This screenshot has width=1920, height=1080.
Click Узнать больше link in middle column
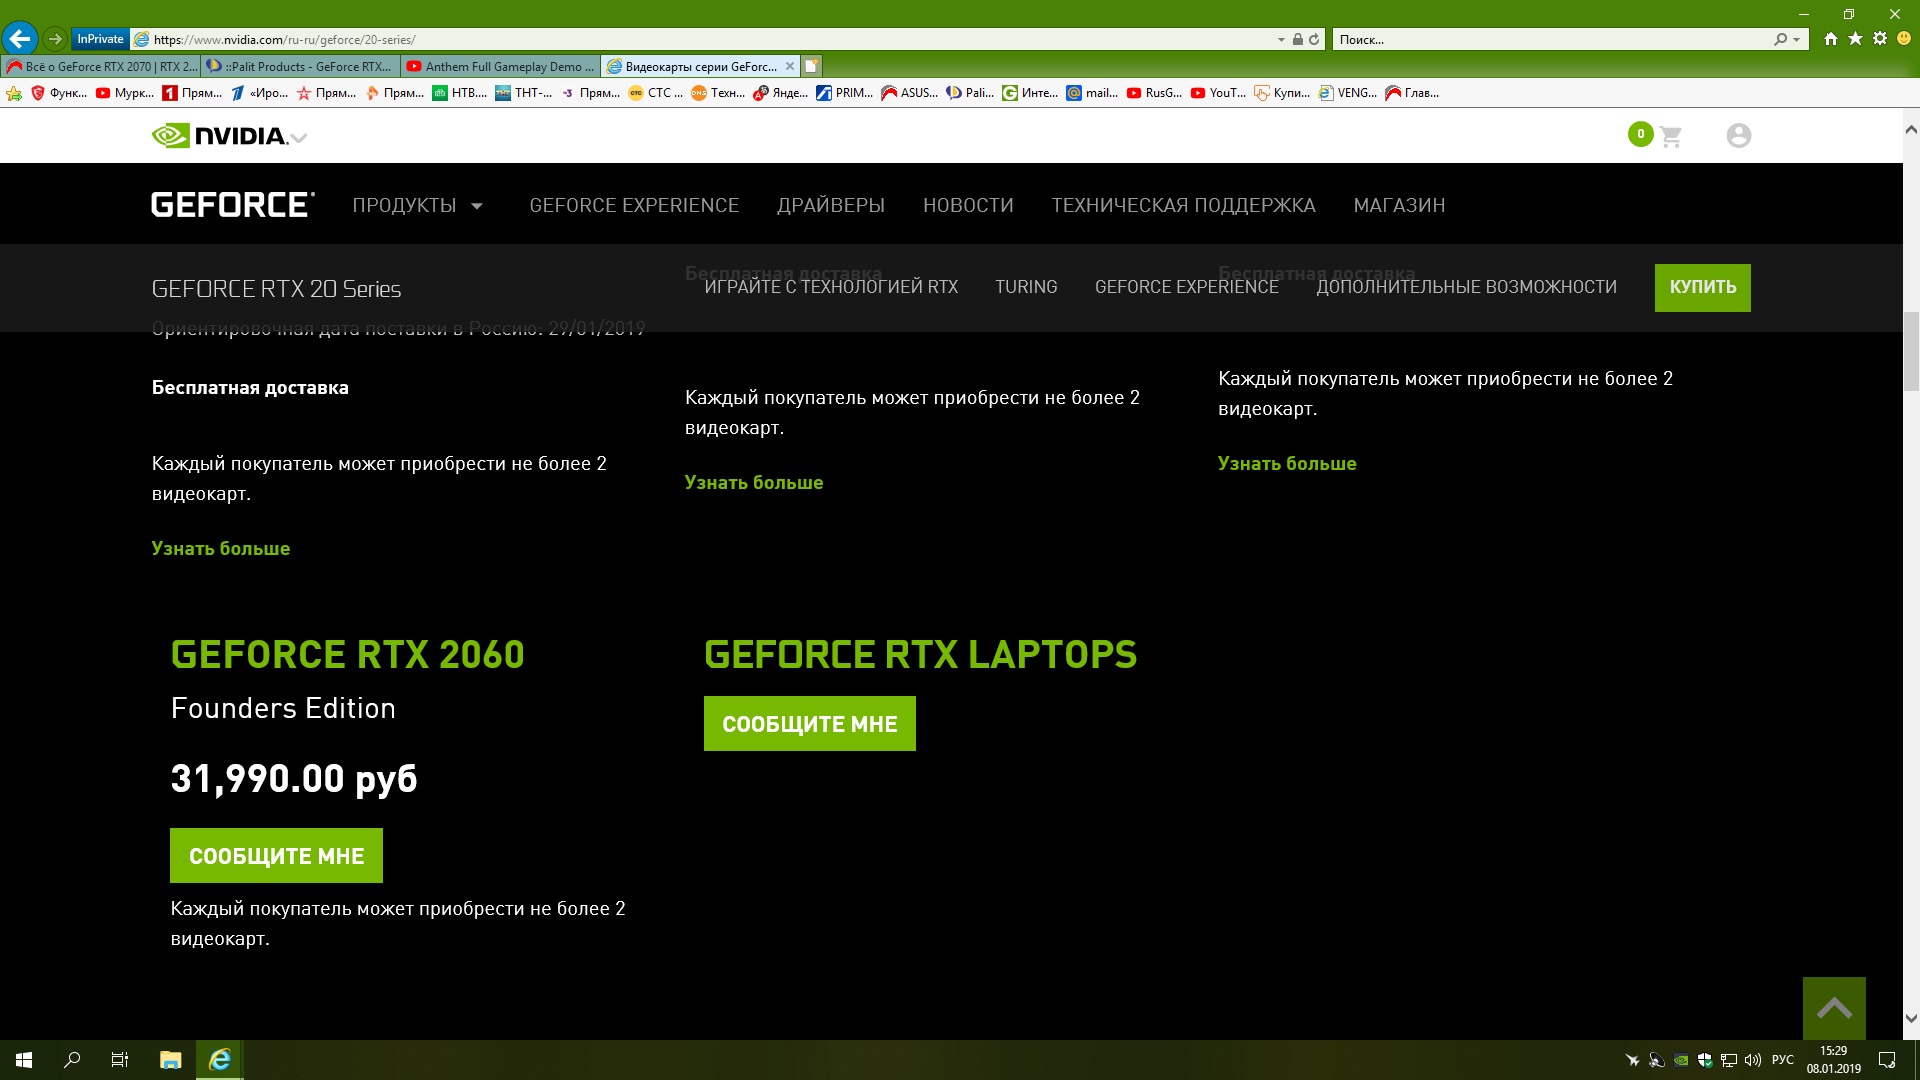[753, 483]
